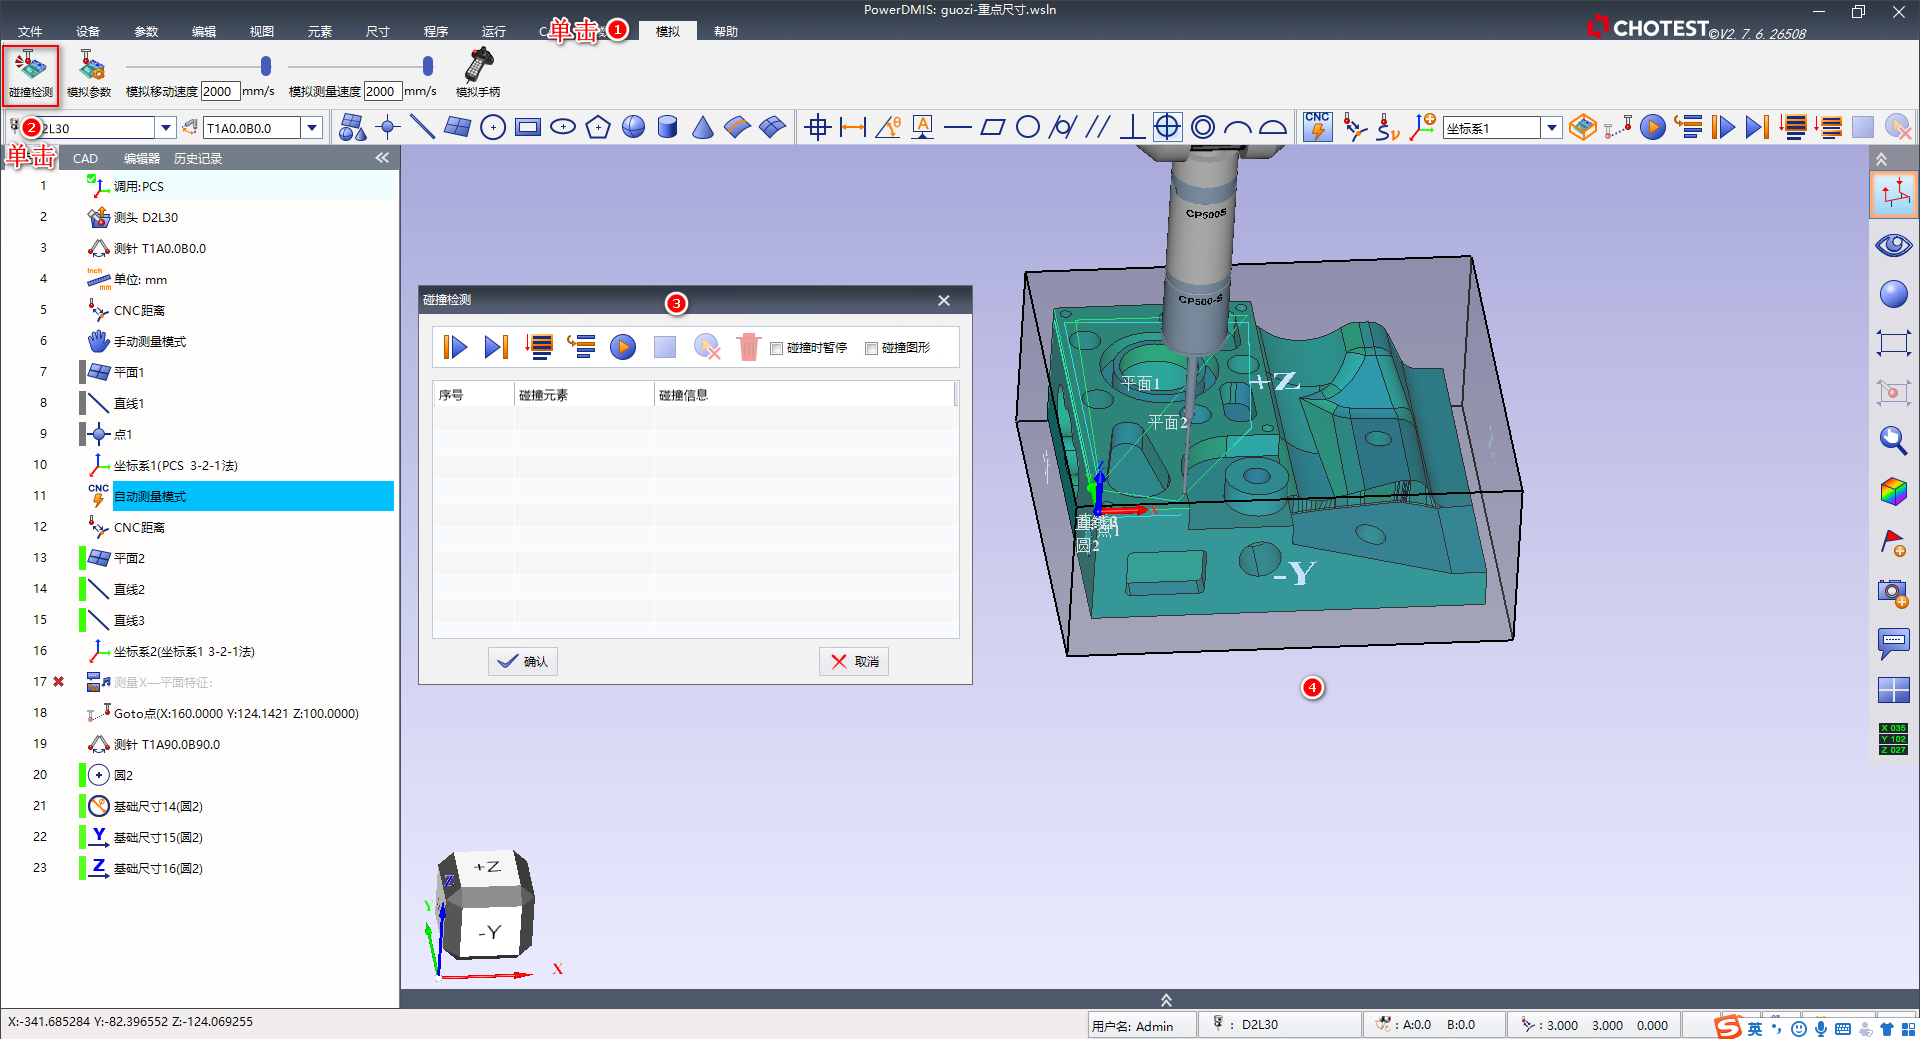1920x1039 pixels.
Task: Open the T1A0.0B0.0 tip angle dropdown
Action: click(x=312, y=128)
